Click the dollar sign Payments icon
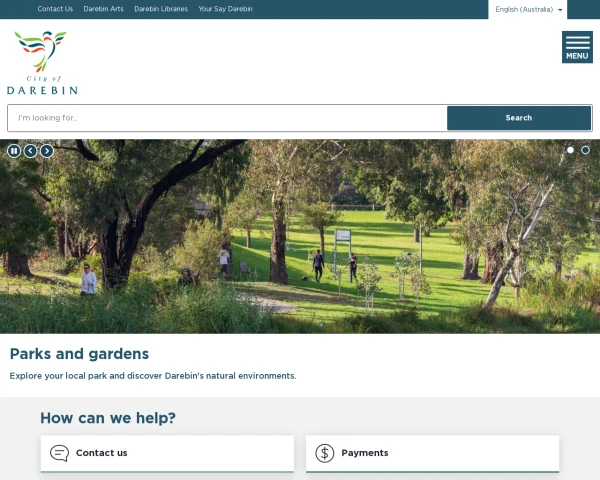 [324, 453]
